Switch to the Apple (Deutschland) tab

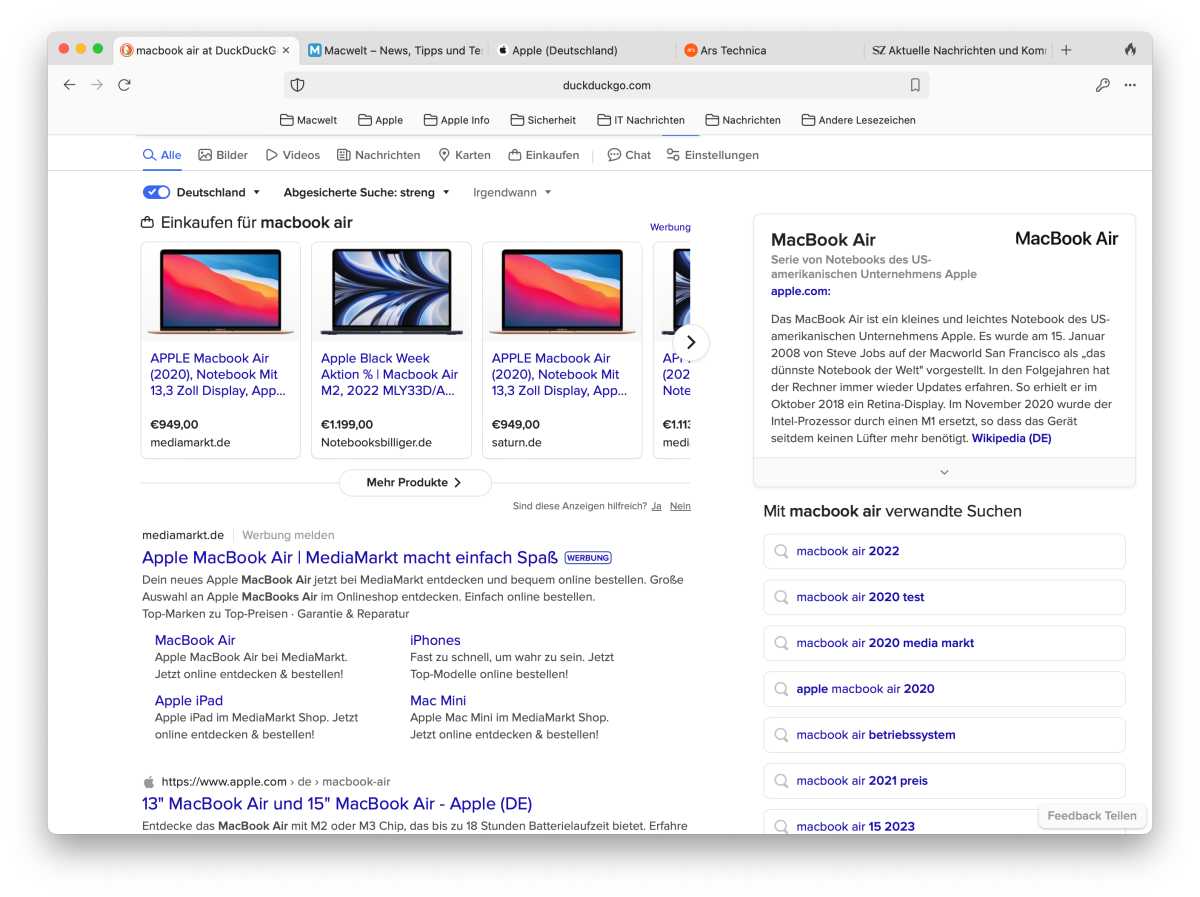581,50
